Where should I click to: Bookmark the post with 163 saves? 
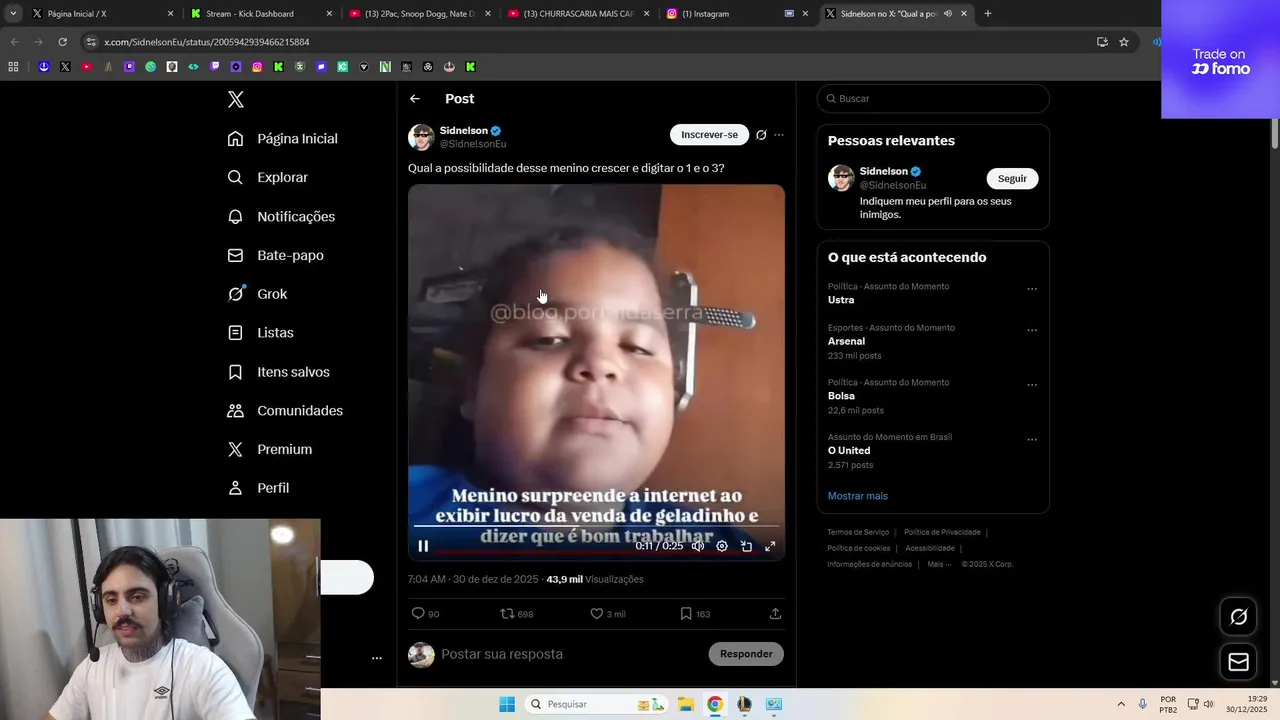[694, 613]
